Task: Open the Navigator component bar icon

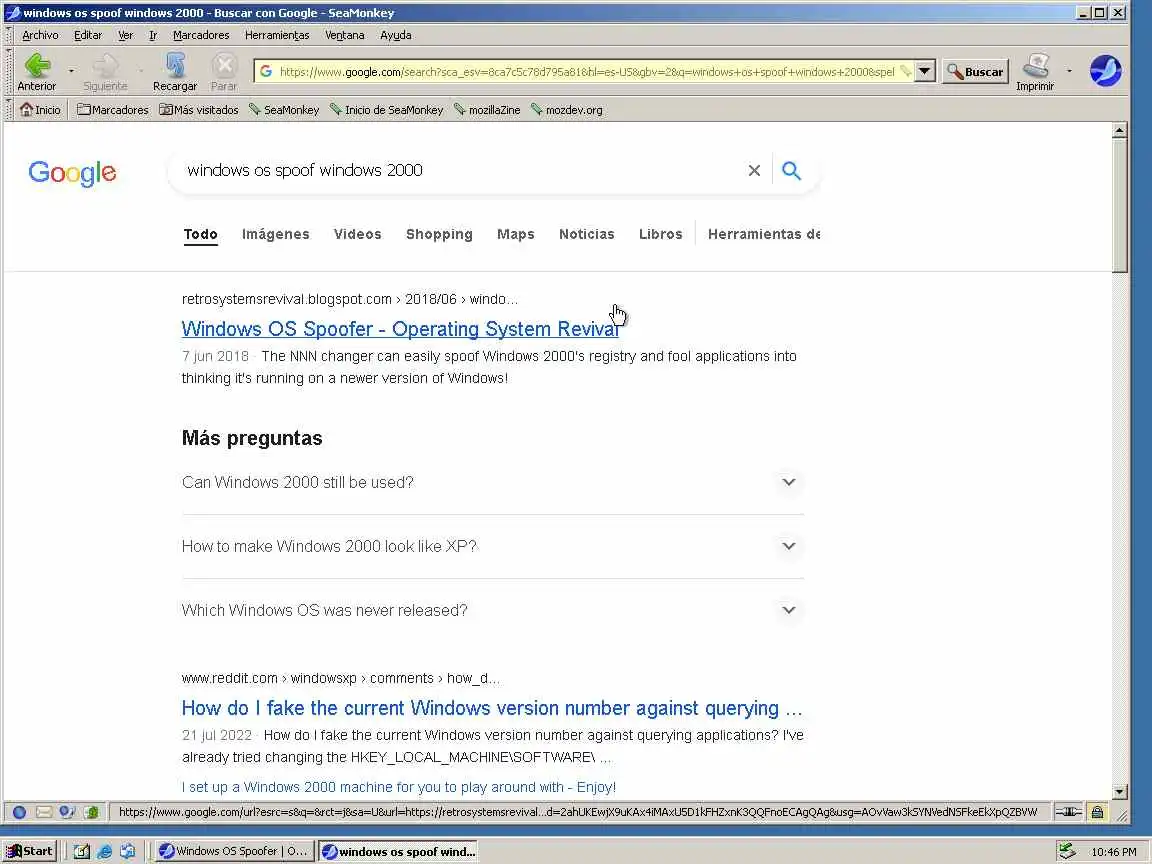Action: pyautogui.click(x=20, y=812)
